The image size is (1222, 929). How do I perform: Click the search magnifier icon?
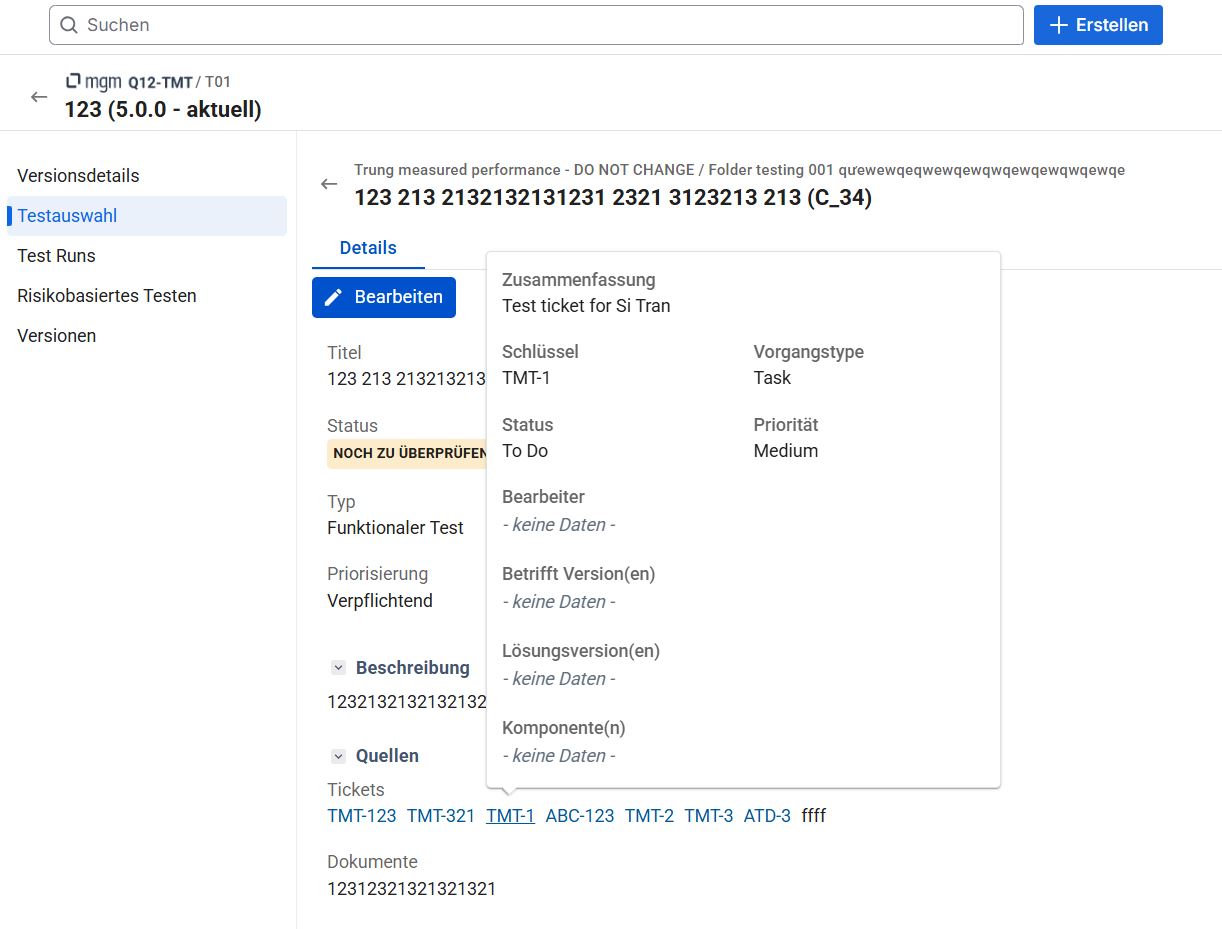pyautogui.click(x=69, y=25)
